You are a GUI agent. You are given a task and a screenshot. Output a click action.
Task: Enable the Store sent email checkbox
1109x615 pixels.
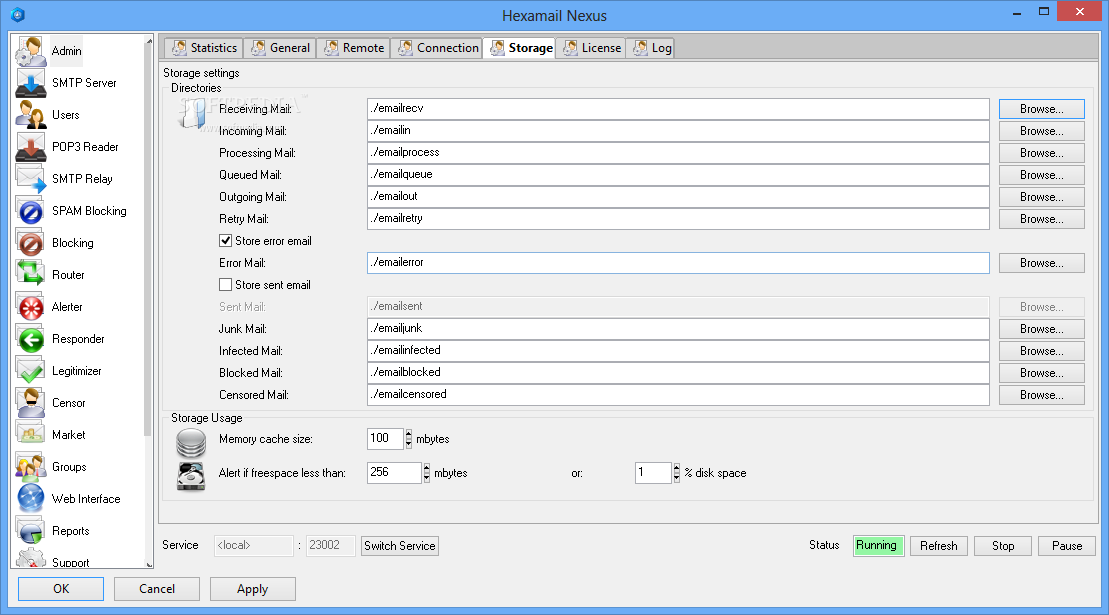[226, 285]
